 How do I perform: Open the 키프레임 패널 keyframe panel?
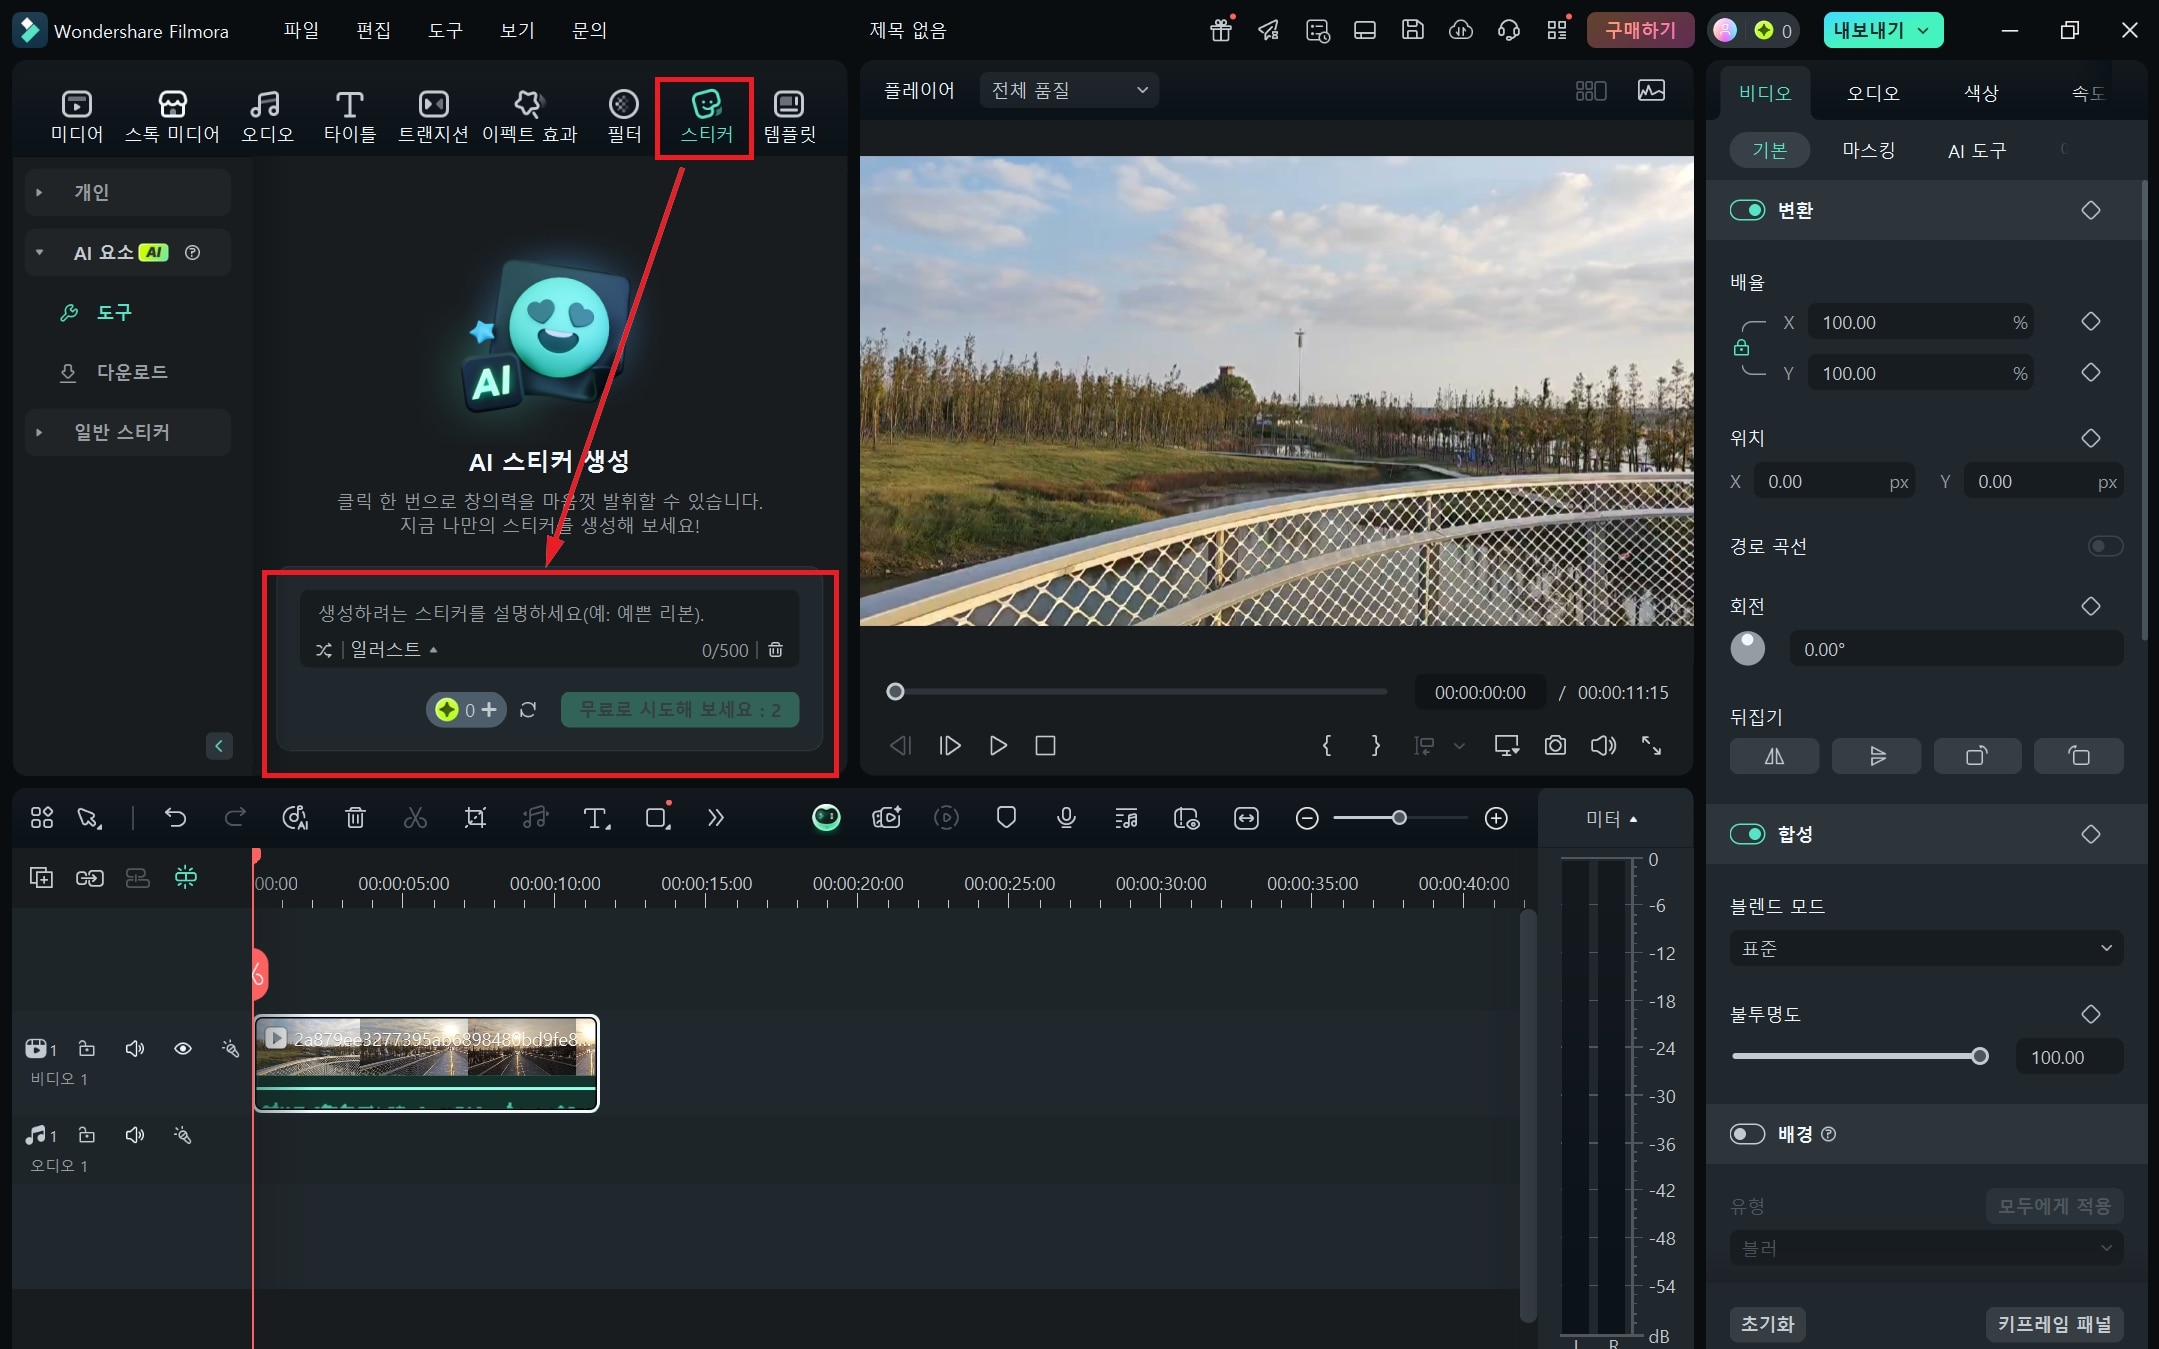click(2054, 1324)
